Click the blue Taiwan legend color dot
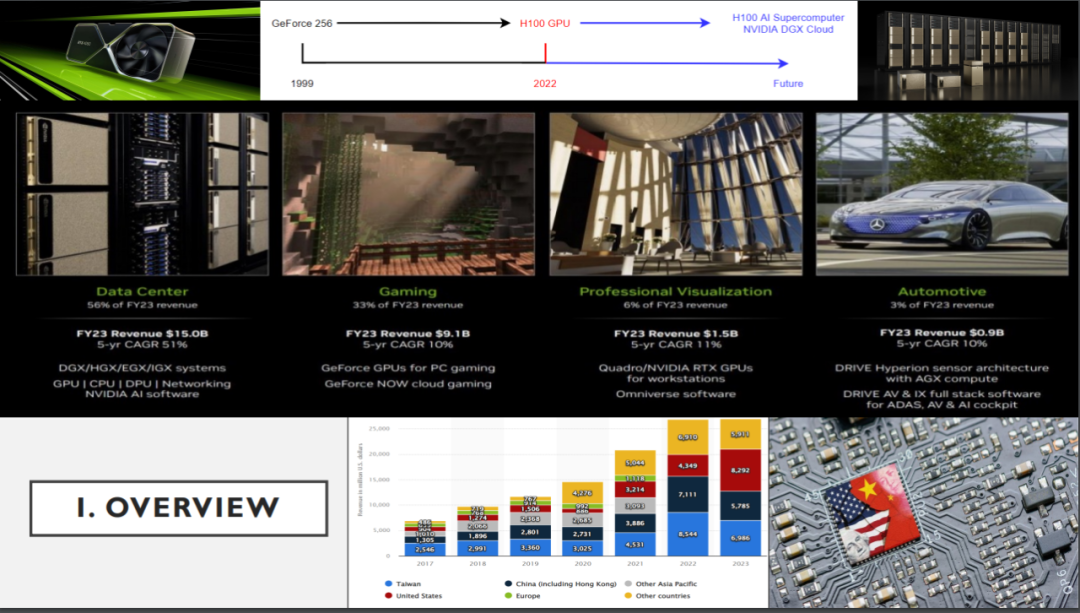The height and width of the screenshot is (613, 1080). point(389,584)
